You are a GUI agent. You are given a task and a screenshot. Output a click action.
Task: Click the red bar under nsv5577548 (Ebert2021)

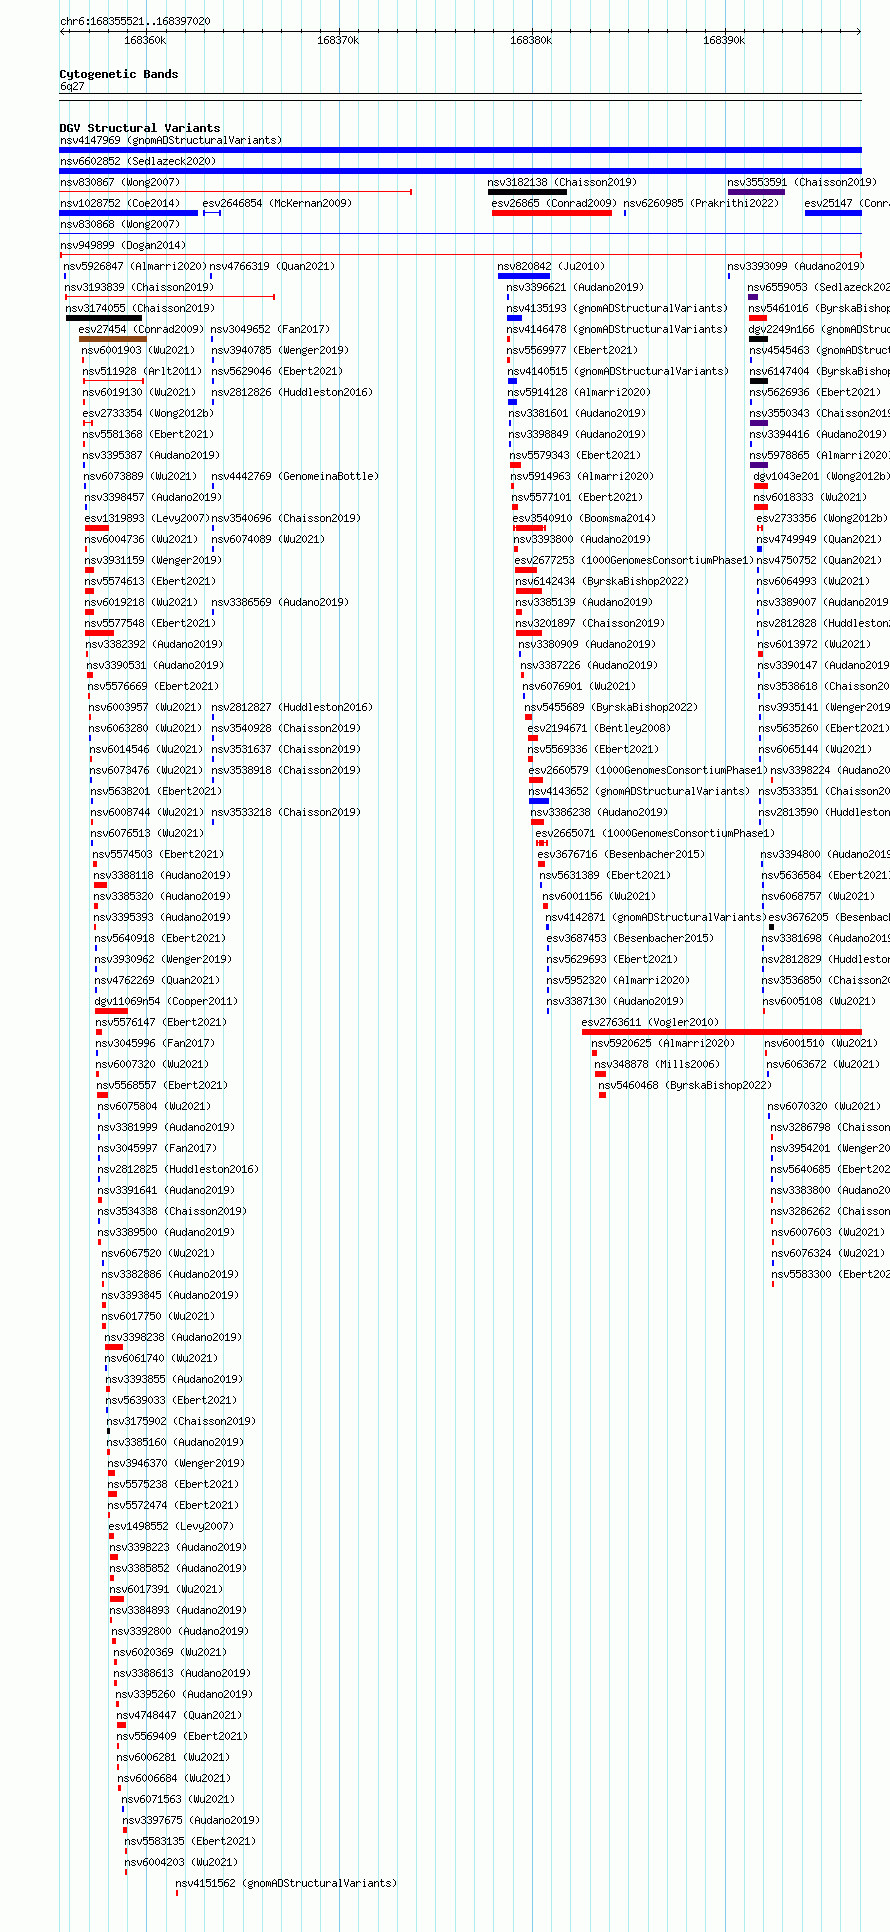click(x=99, y=633)
